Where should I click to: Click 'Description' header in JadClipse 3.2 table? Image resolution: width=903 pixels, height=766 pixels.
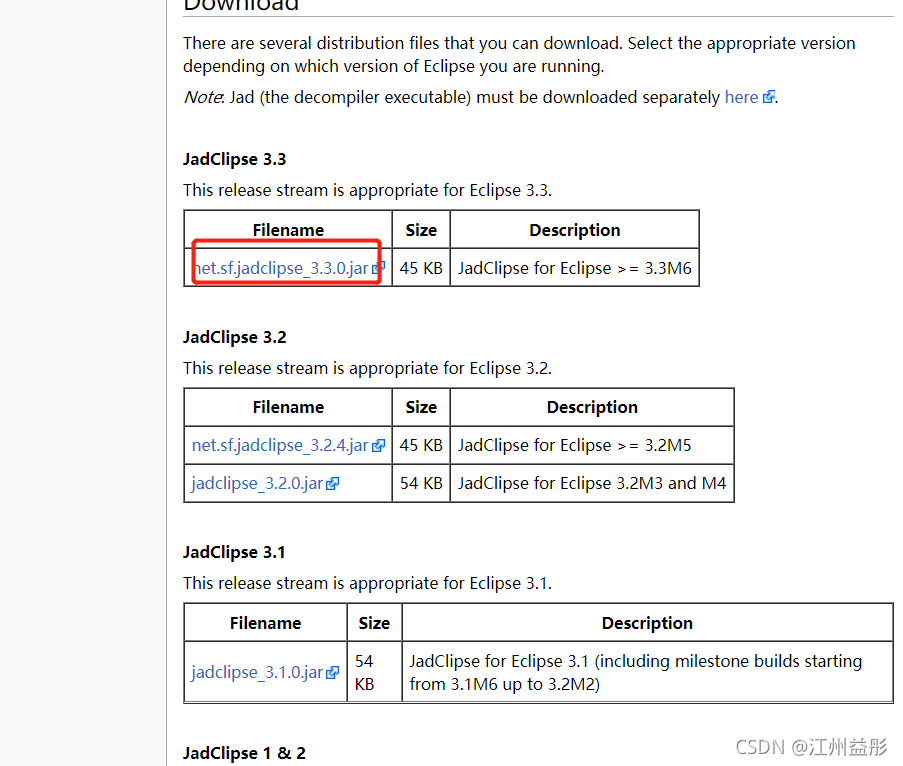pos(592,407)
